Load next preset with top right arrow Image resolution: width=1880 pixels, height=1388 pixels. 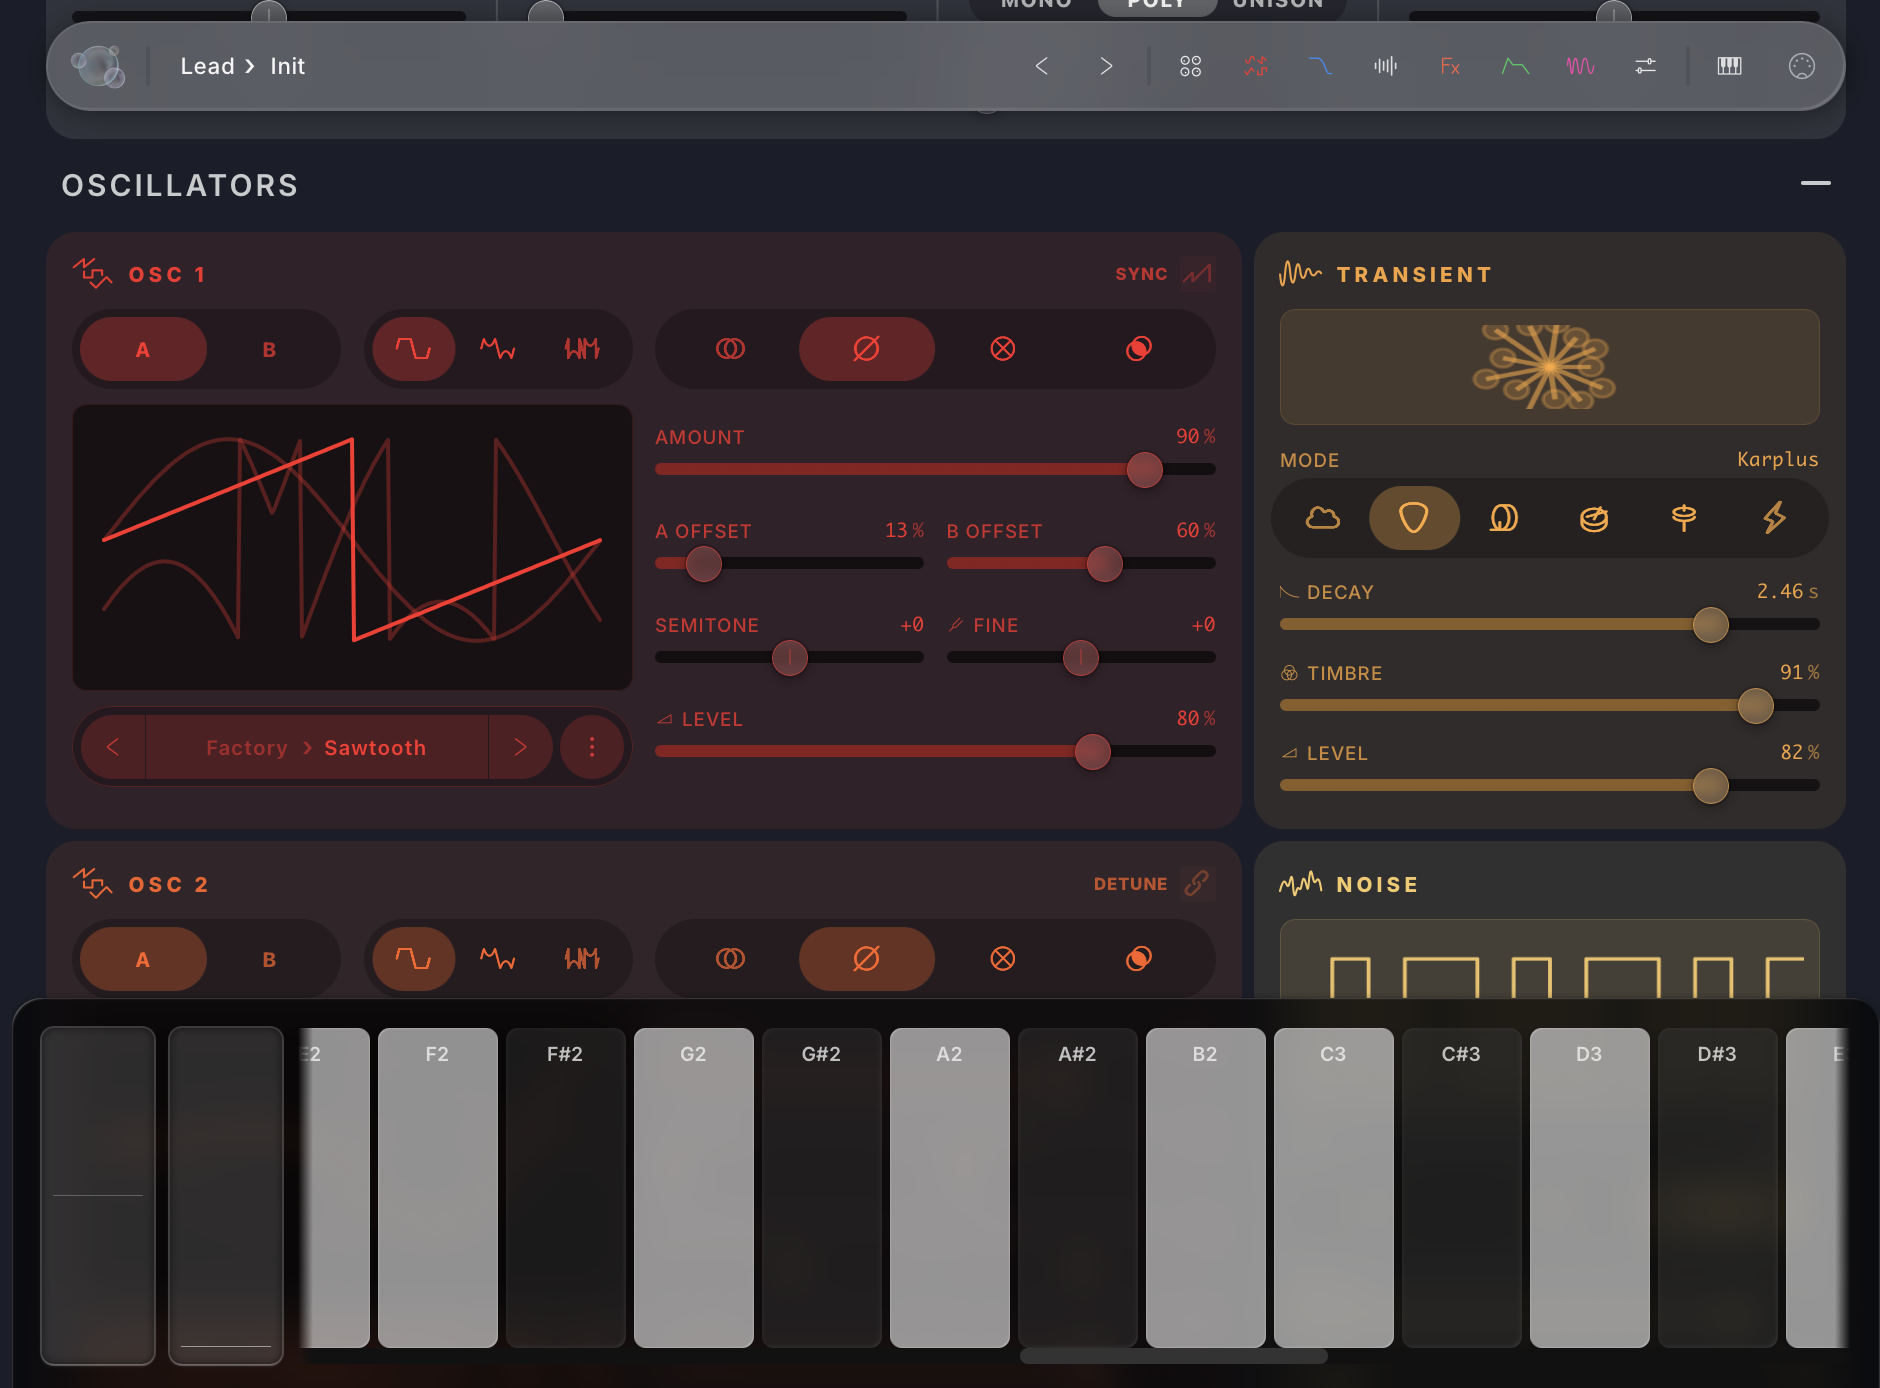tap(1106, 66)
